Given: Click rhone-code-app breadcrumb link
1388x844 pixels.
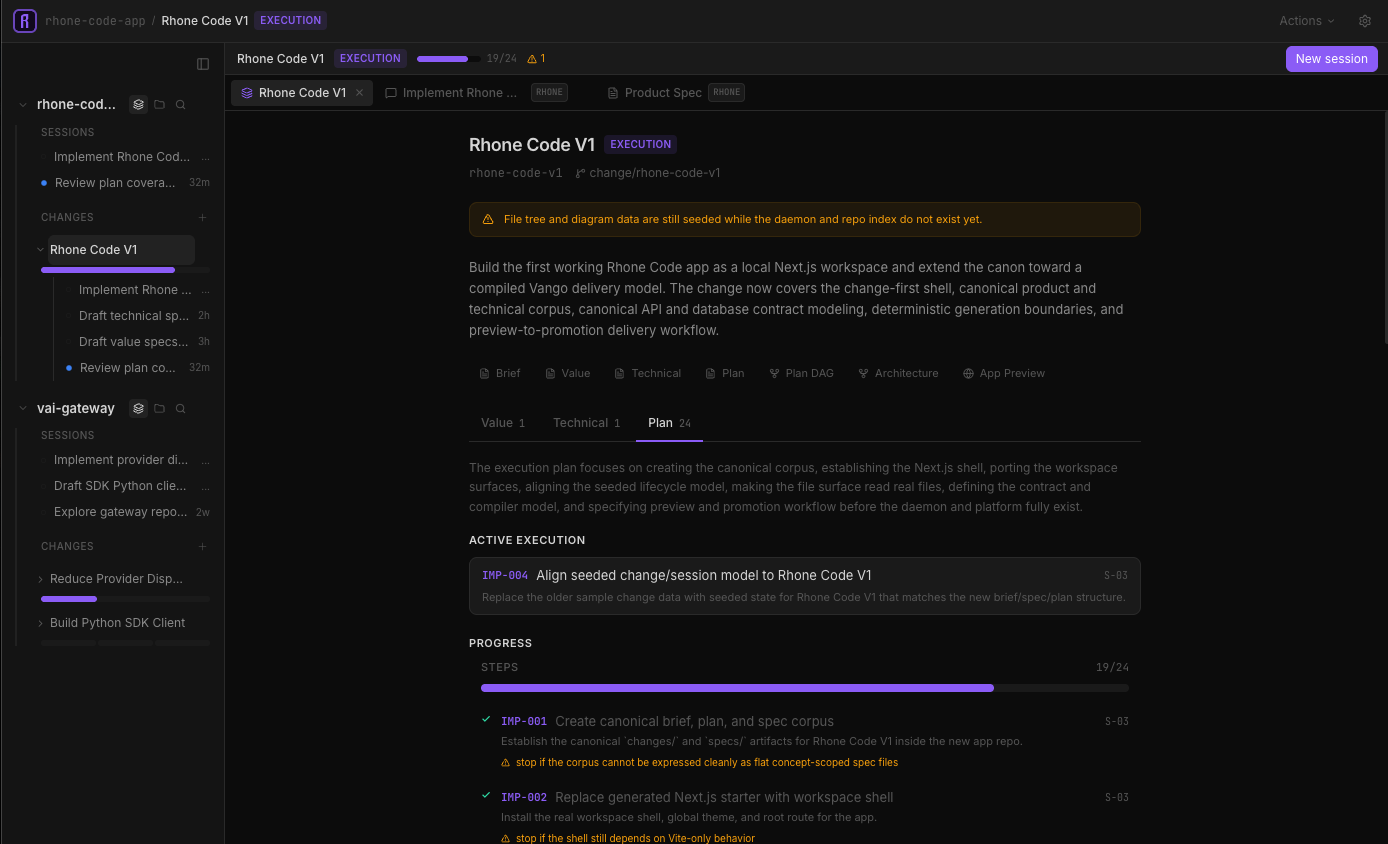Looking at the screenshot, I should (95, 21).
